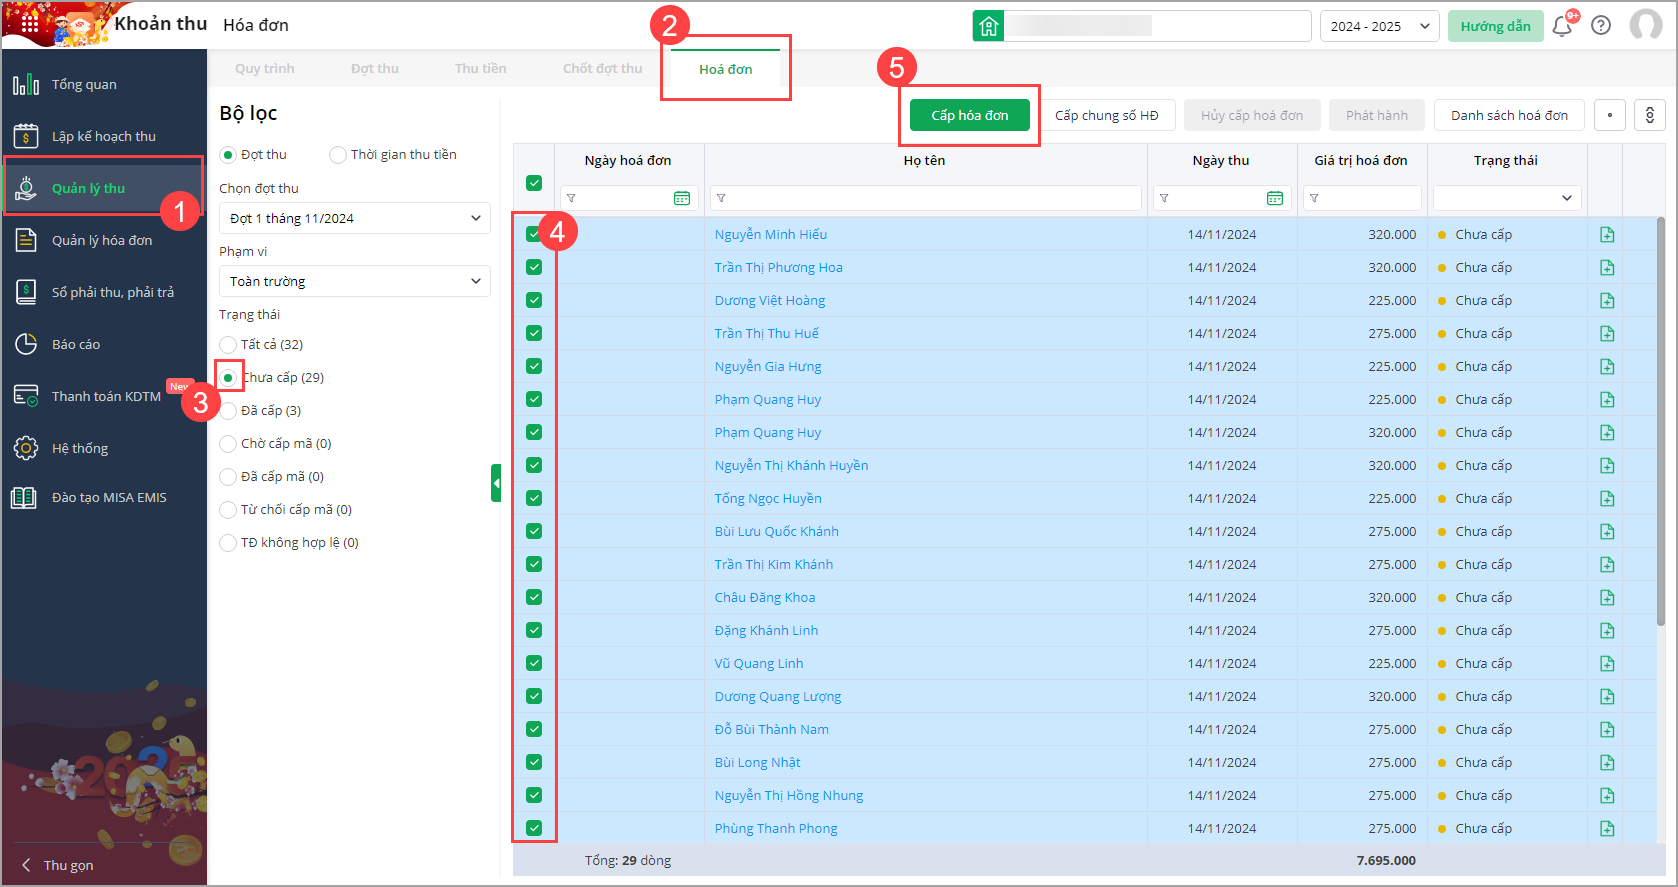Open invoice document icon for Nguyễn Minh Hiếu
Screen dimensions: 1678x887
tap(1606, 235)
